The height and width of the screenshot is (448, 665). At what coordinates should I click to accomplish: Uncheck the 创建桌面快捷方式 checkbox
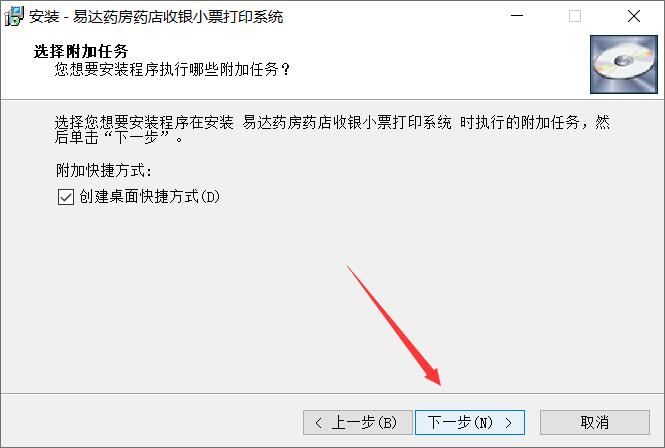[66, 197]
